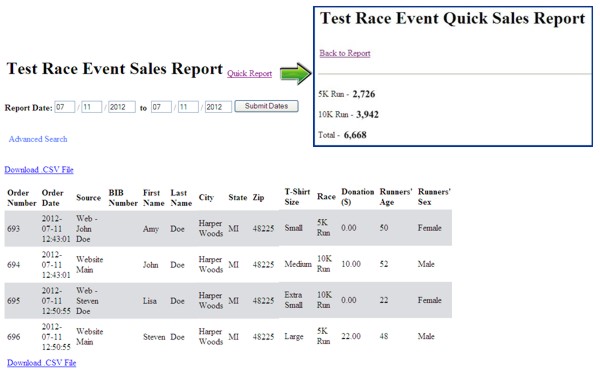Select order number 694
The image size is (600, 377).
tap(13, 265)
